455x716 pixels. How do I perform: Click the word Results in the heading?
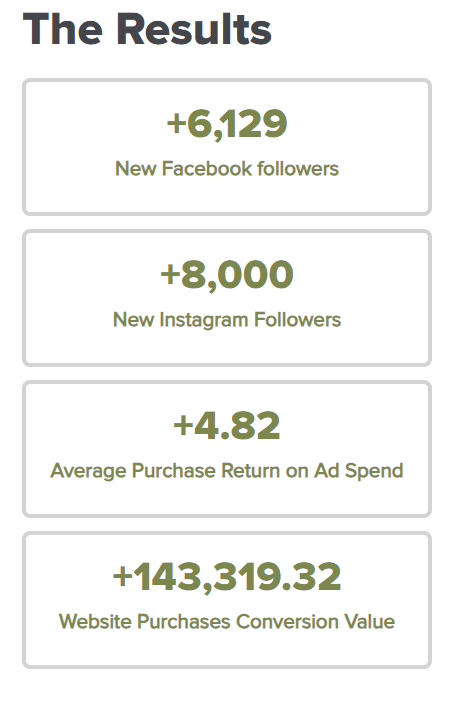[x=194, y=29]
